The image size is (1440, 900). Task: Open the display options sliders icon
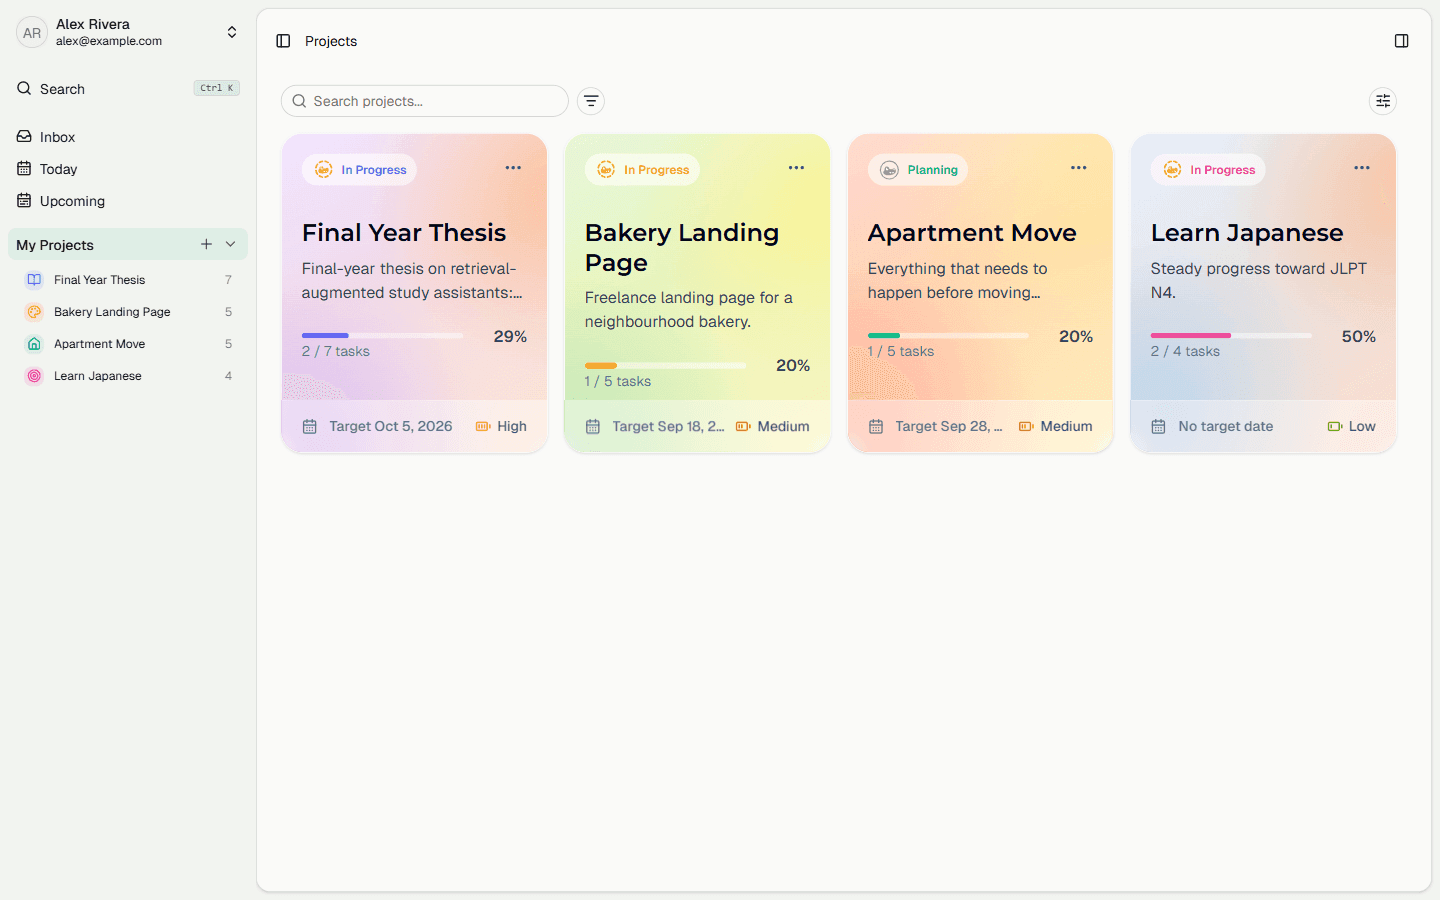click(x=1383, y=101)
